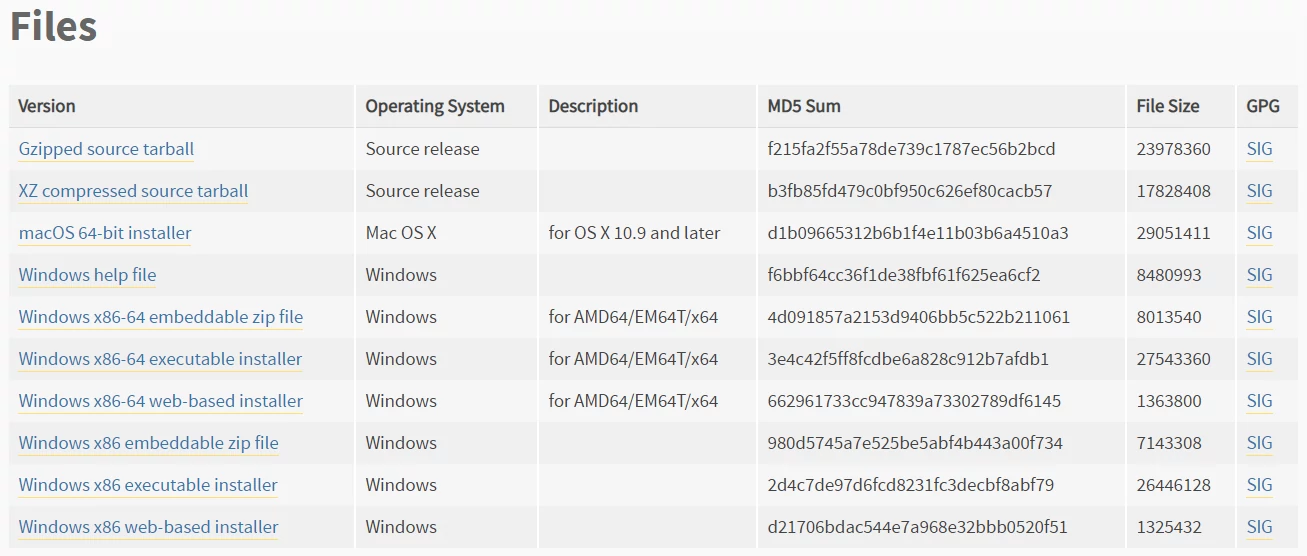
Task: Click SIG link for XZ compressed tarball
Action: click(x=1259, y=191)
